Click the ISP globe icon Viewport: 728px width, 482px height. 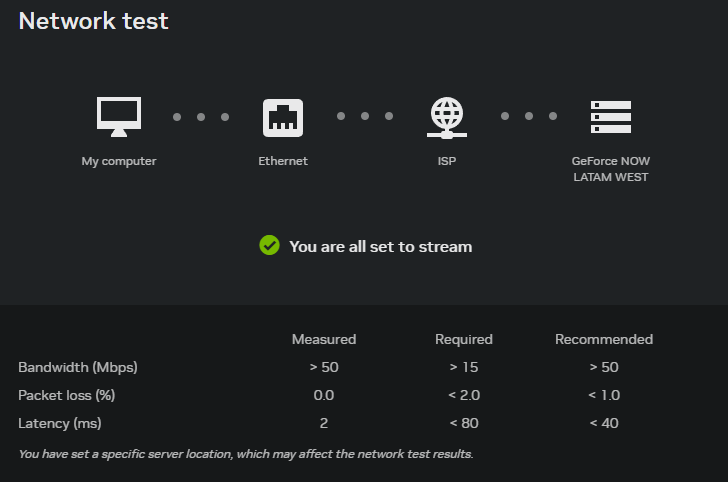click(447, 118)
